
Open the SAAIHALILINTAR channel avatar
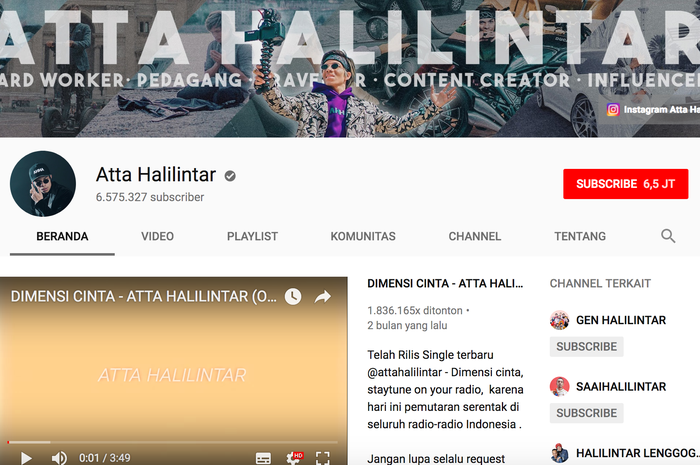[559, 386]
